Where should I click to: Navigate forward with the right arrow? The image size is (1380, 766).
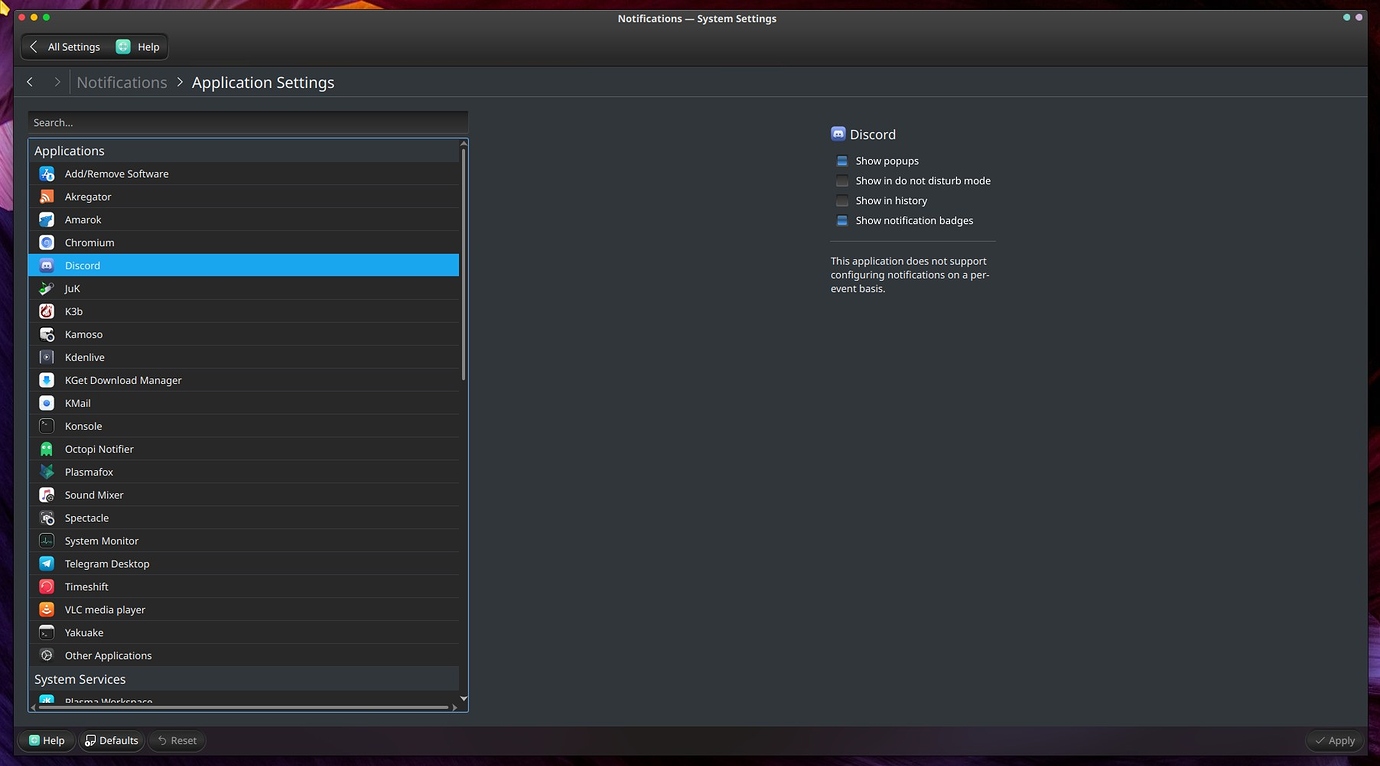tap(57, 82)
